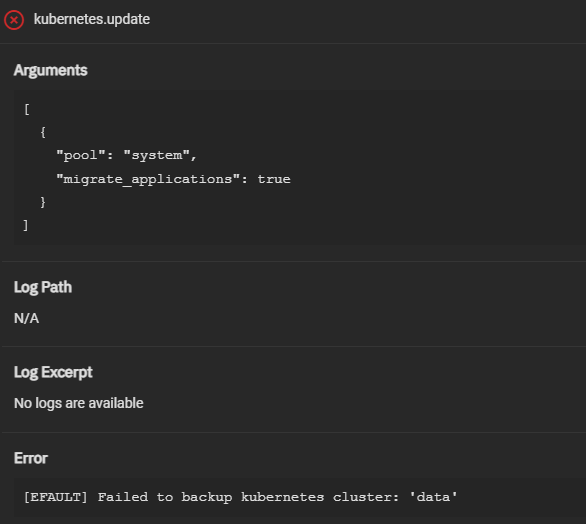Click the Log Path heading
Viewport: 586px width, 524px height.
43,287
